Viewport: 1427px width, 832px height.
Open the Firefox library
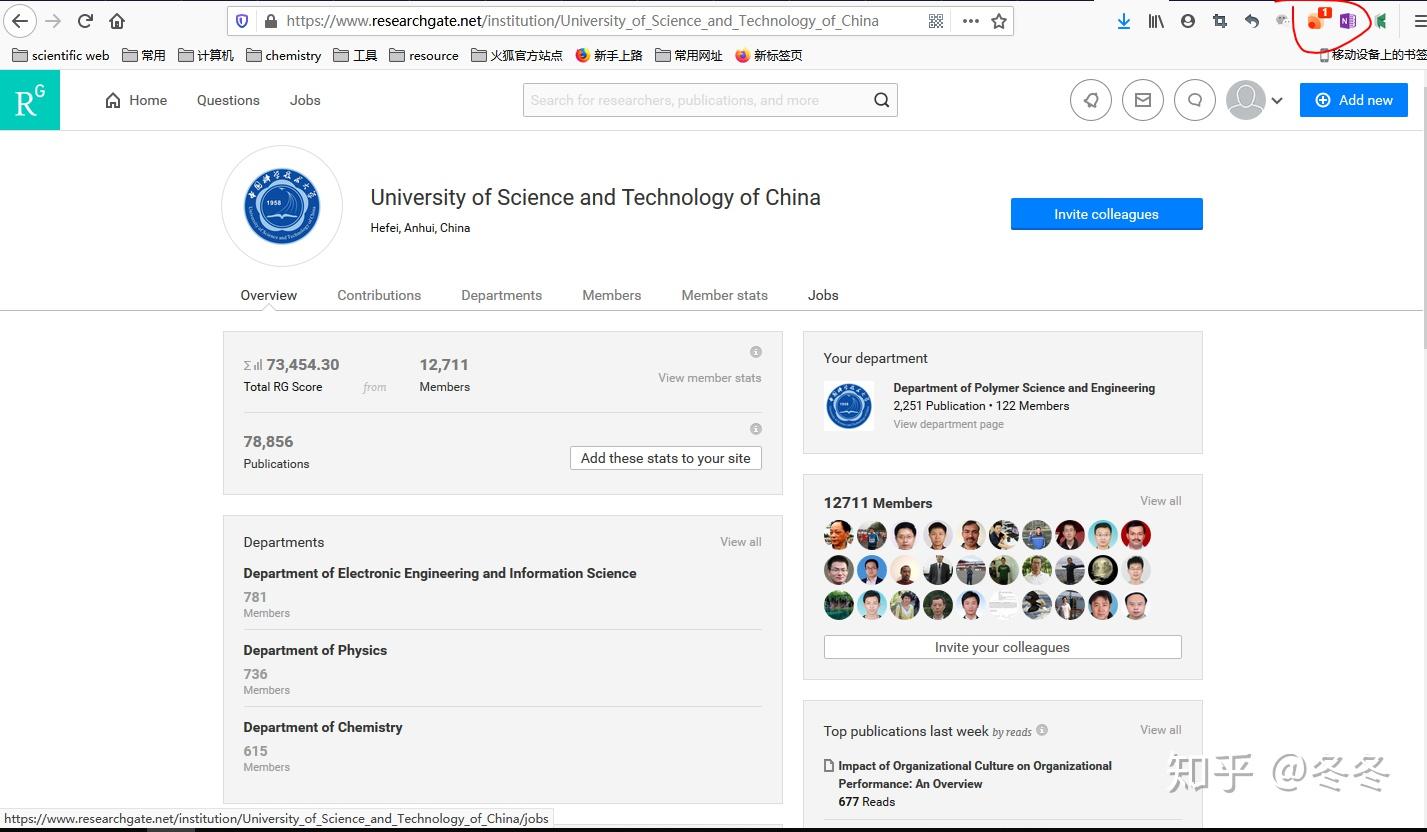1156,21
